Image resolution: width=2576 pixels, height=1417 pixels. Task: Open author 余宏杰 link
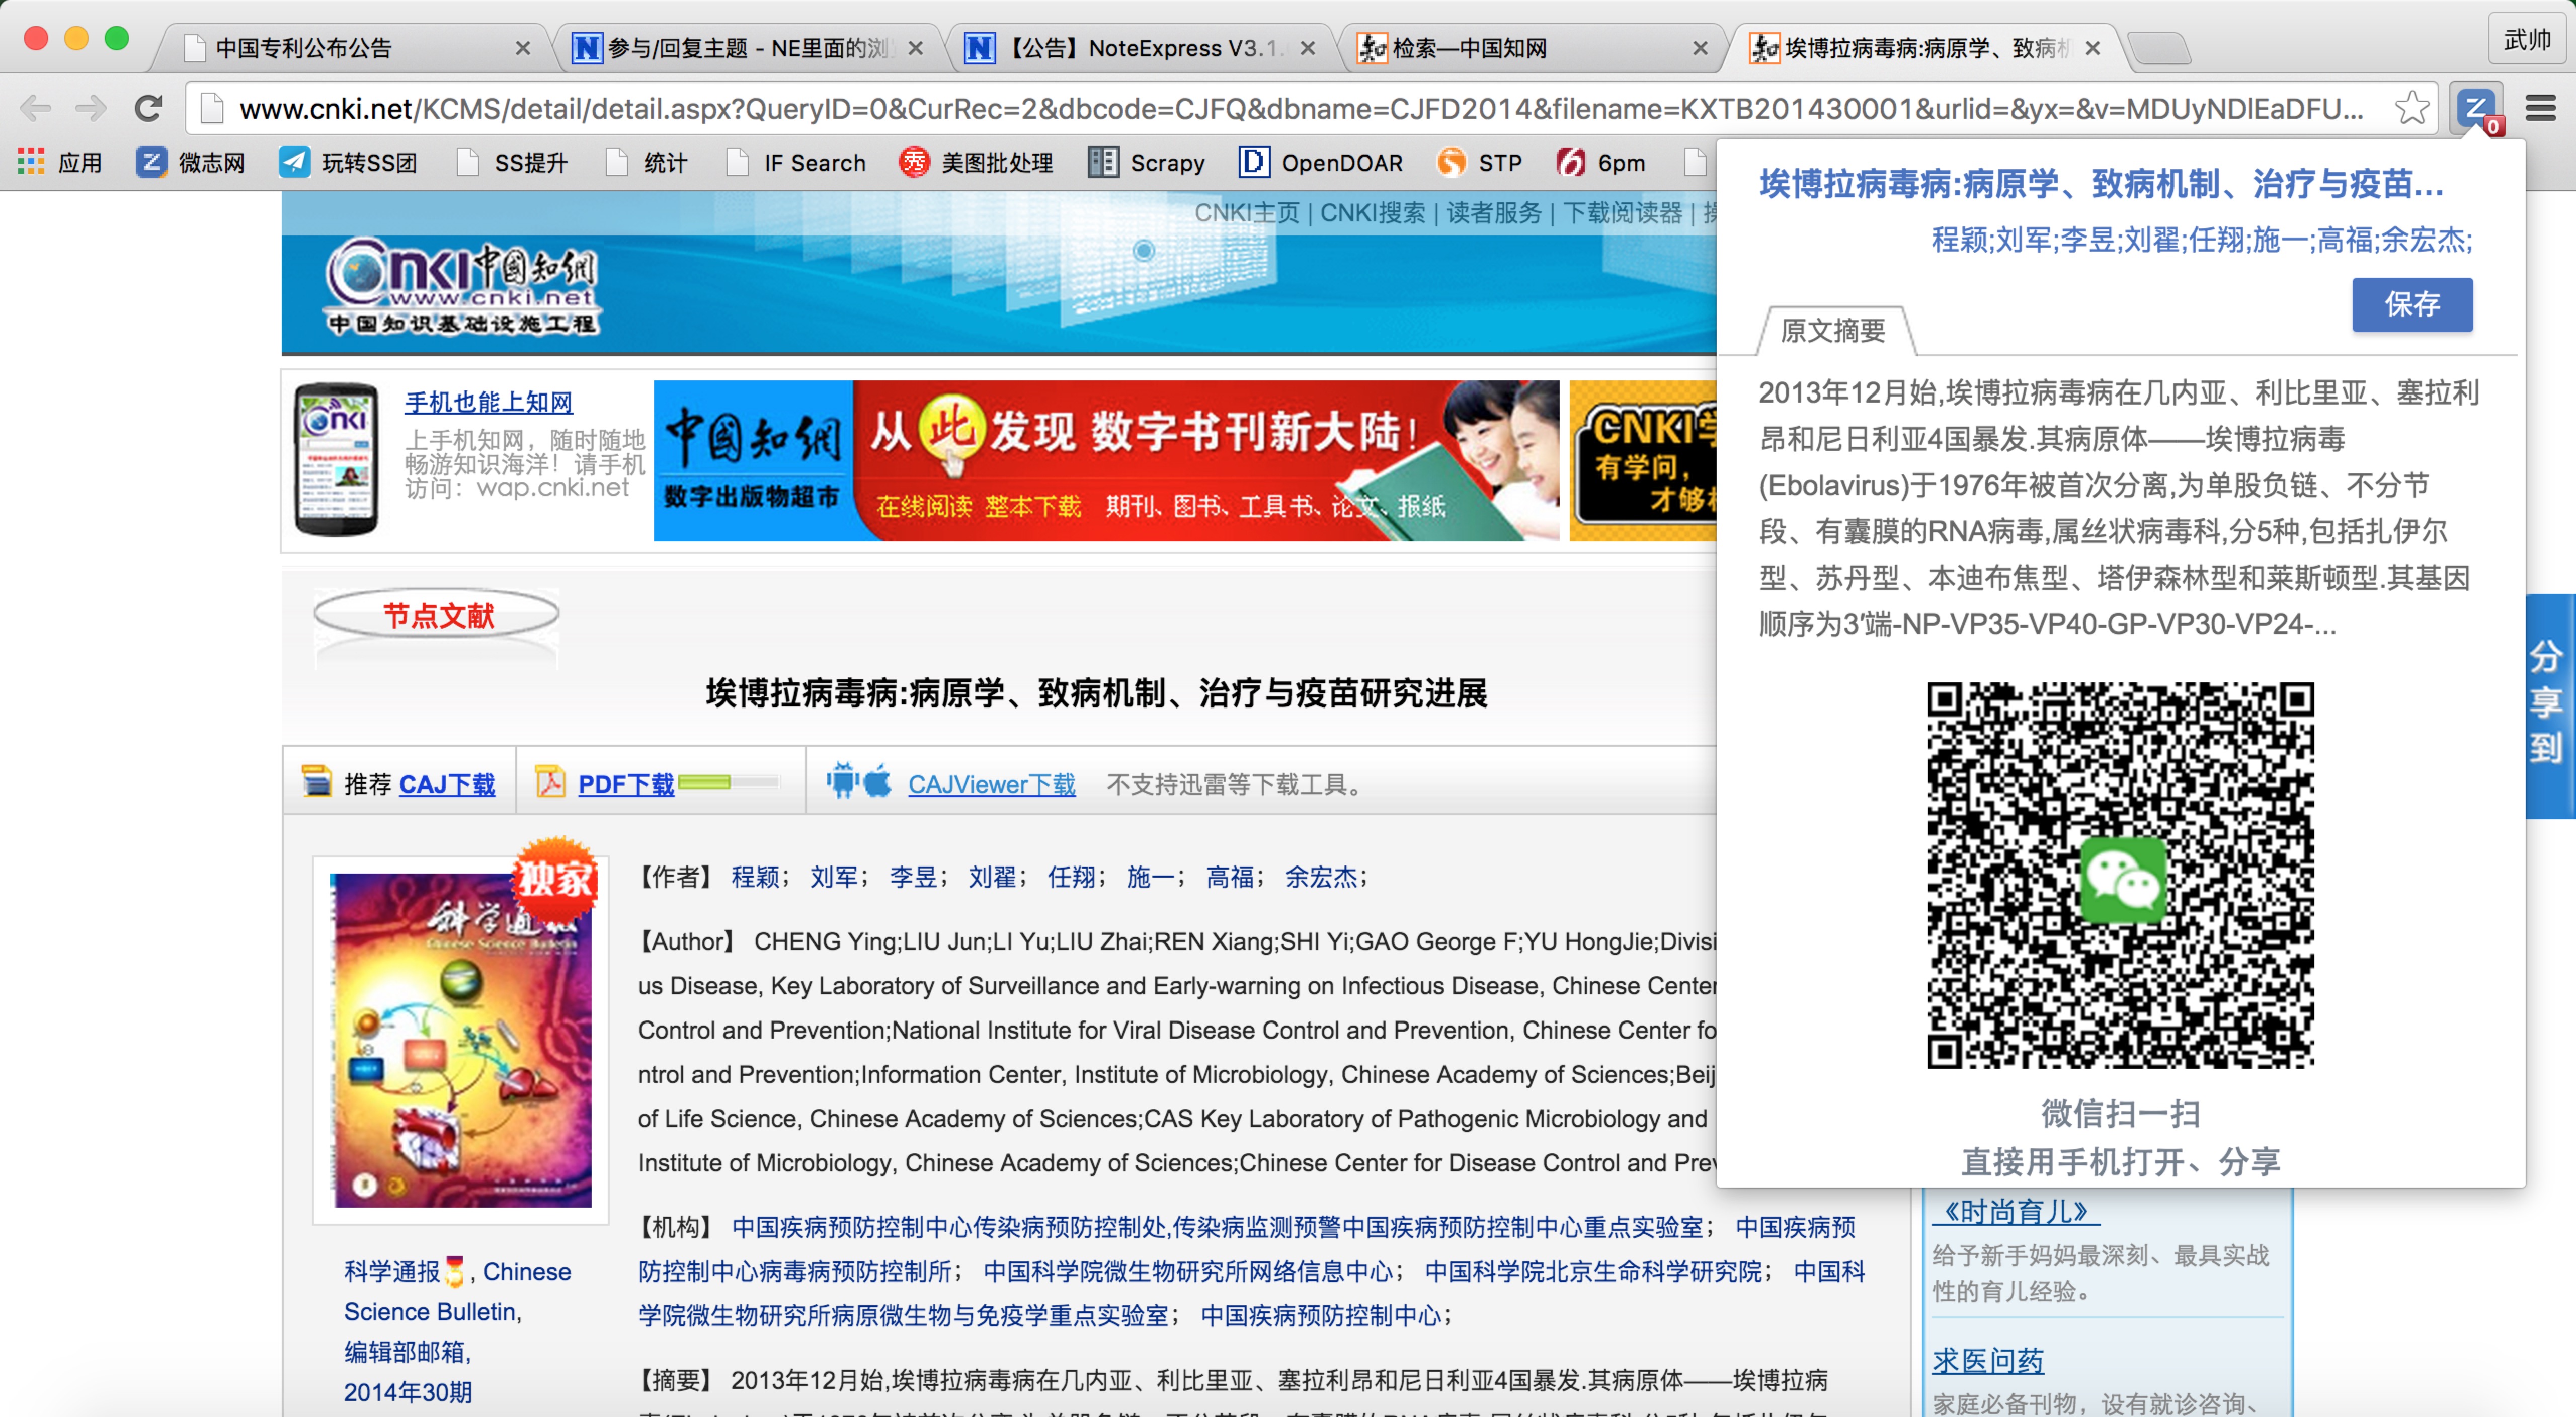[x=1321, y=877]
